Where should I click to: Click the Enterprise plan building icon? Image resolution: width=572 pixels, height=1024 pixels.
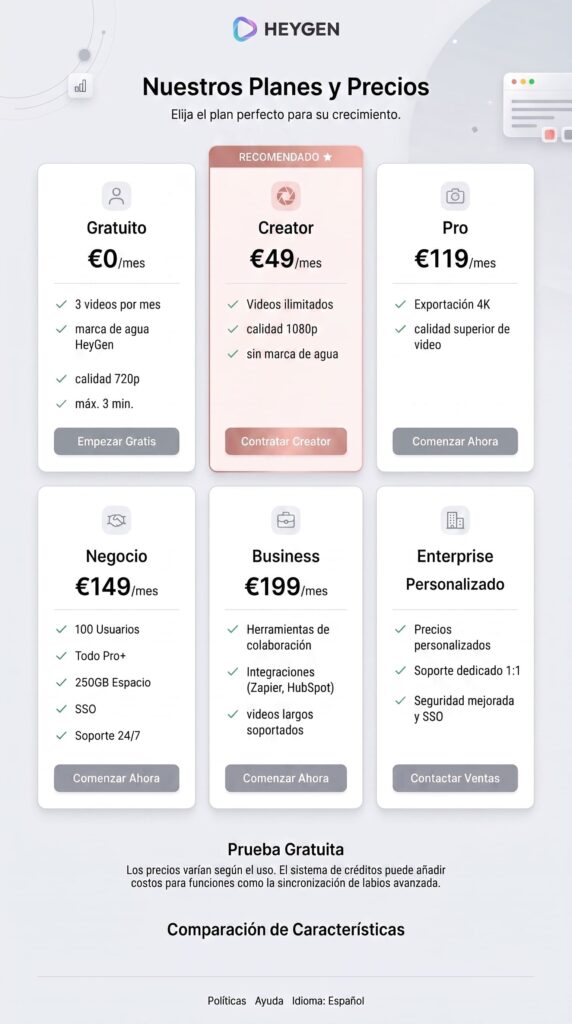pos(455,520)
